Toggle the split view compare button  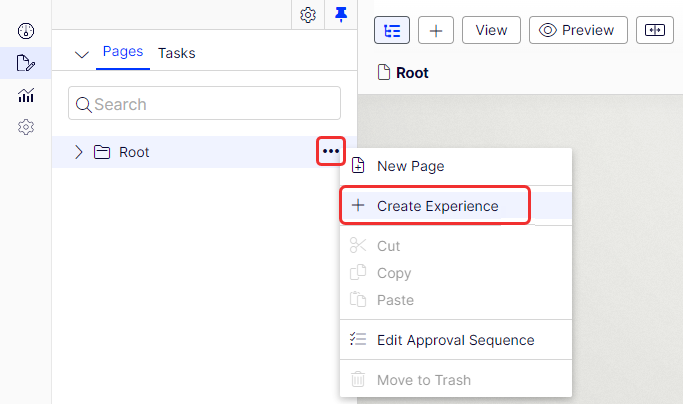[655, 30]
